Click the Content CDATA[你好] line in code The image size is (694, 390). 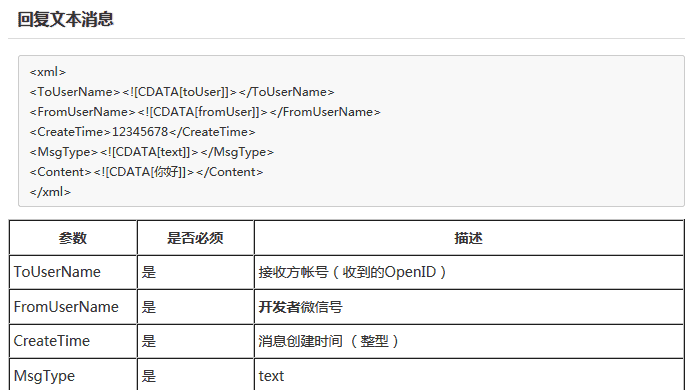pyautogui.click(x=147, y=172)
